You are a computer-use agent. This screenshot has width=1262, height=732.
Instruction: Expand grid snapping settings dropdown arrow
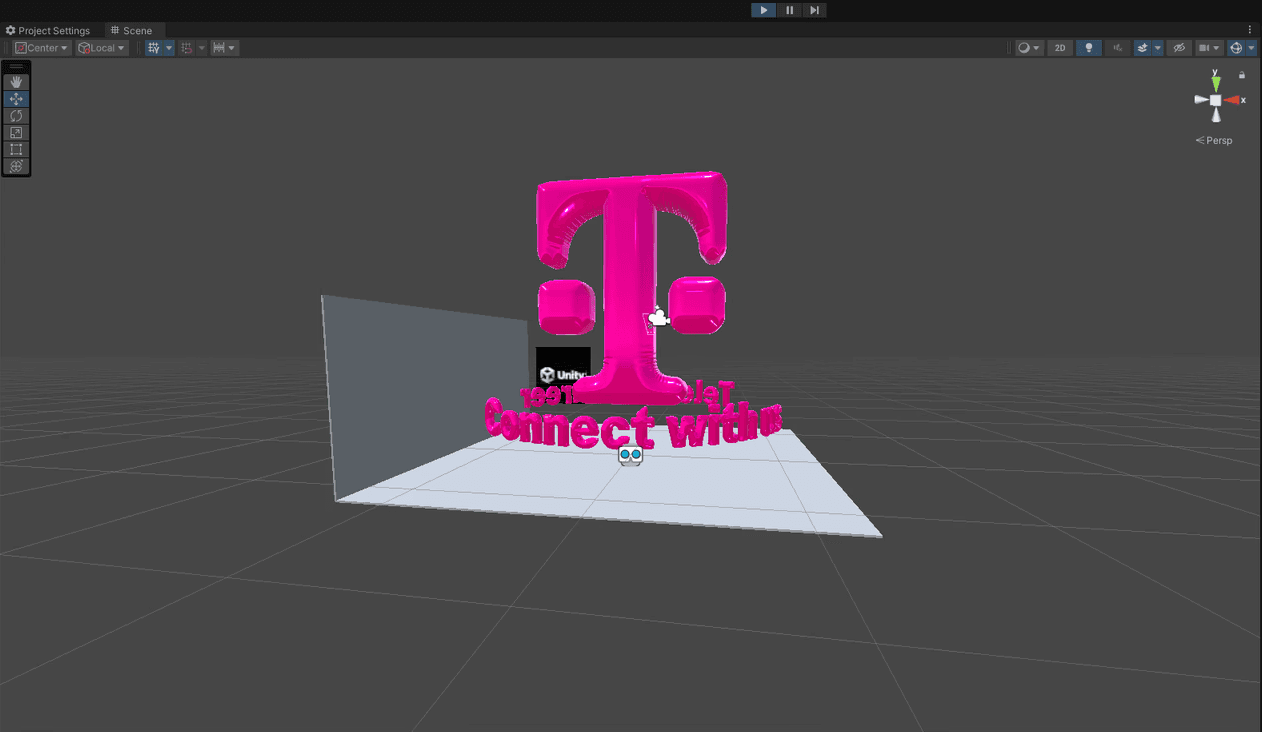pyautogui.click(x=202, y=48)
